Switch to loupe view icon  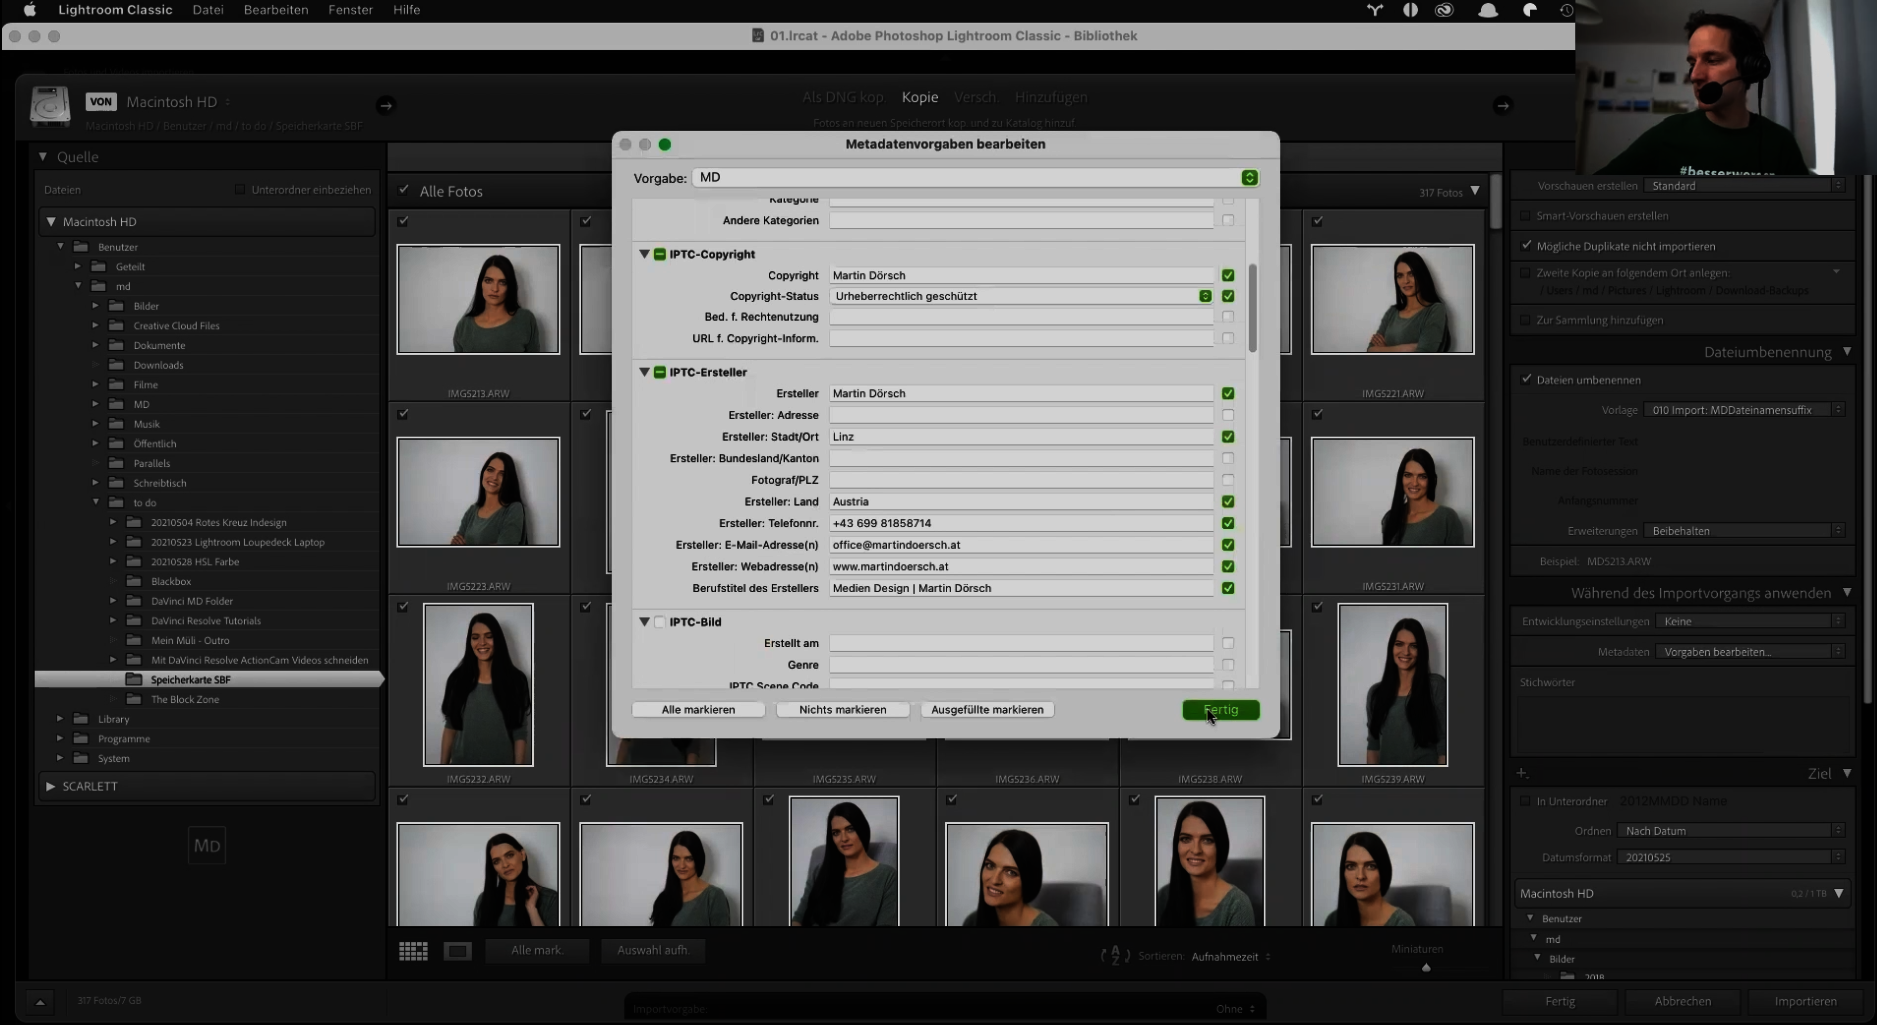point(458,951)
